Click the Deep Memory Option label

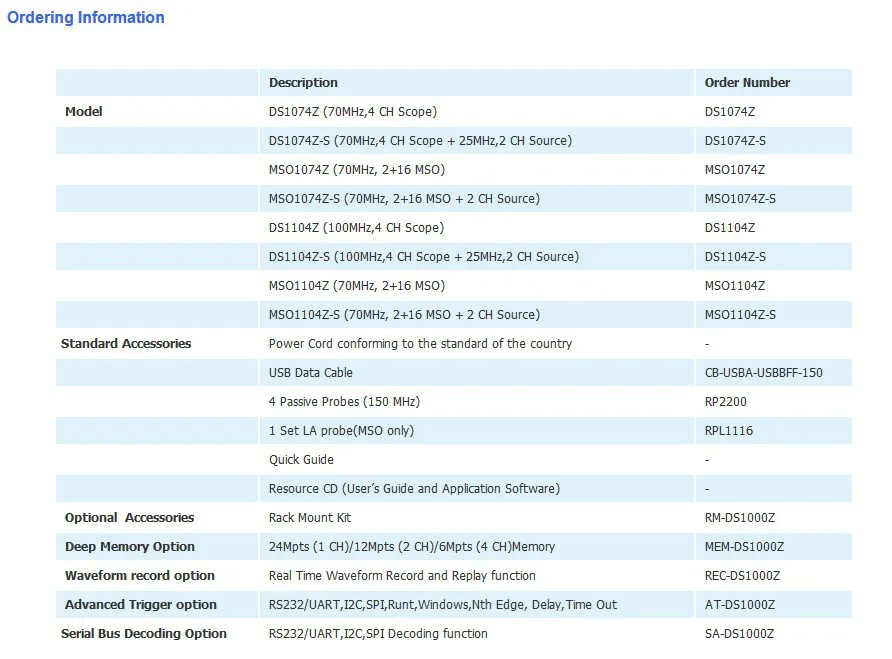[130, 547]
